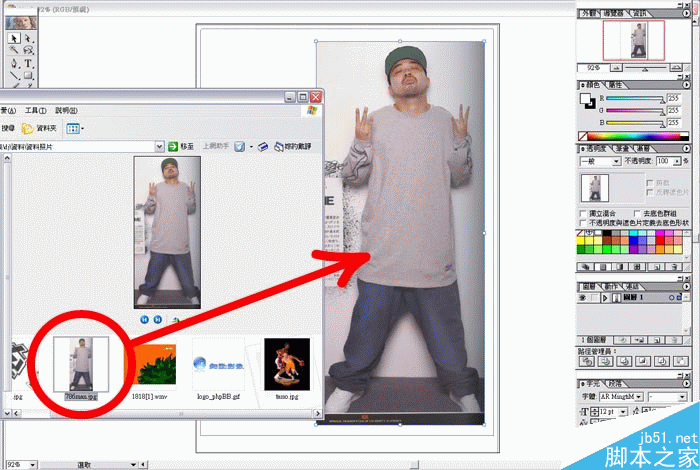Click target circle of Layer 1
700x470 pixels.
[671, 298]
